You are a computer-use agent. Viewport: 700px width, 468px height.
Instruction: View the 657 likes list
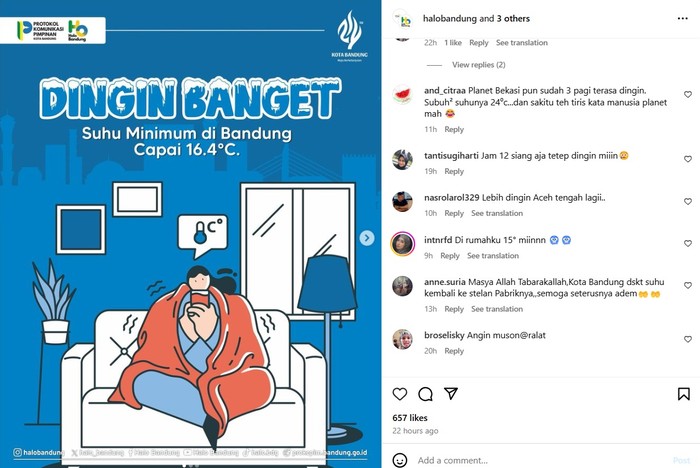click(410, 418)
